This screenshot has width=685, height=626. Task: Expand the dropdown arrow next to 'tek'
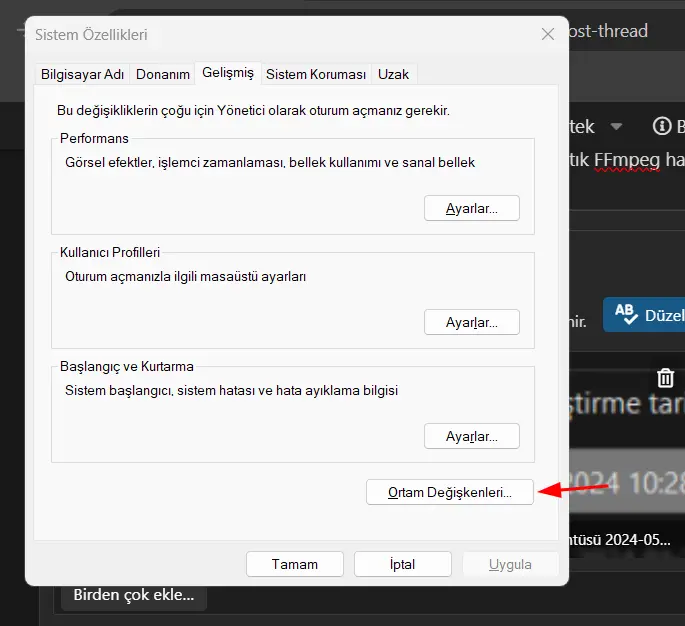616,127
